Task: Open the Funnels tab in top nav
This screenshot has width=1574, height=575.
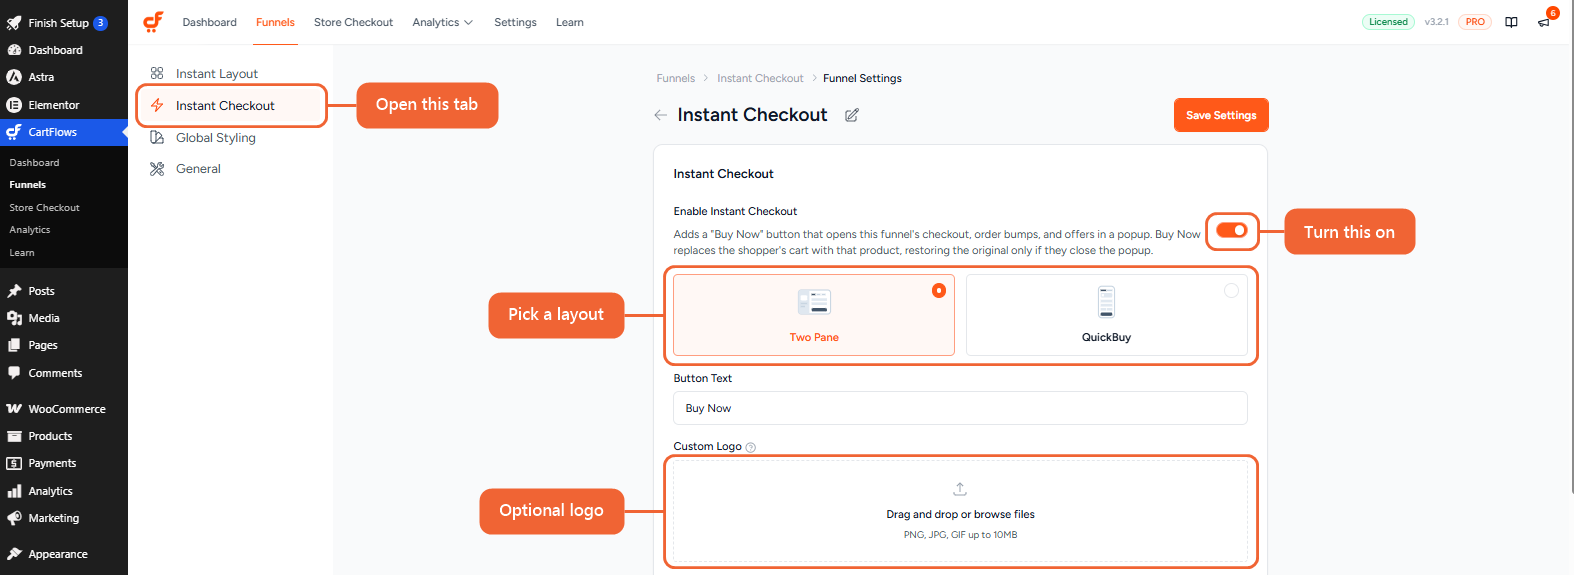Action: point(275,22)
